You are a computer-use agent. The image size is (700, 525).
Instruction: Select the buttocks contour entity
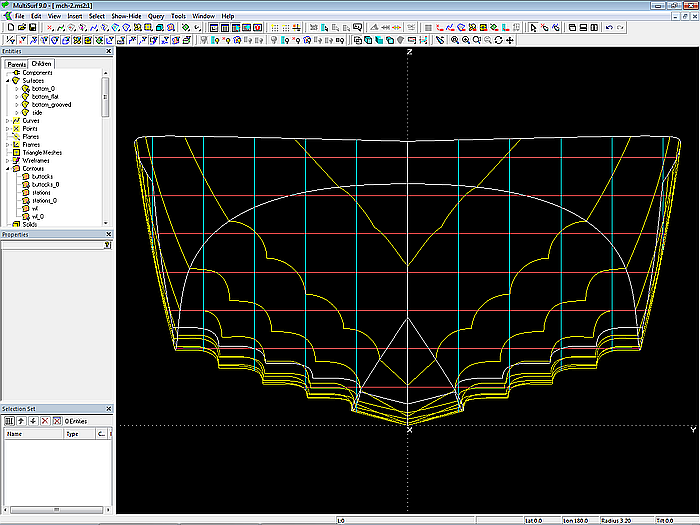click(x=43, y=177)
